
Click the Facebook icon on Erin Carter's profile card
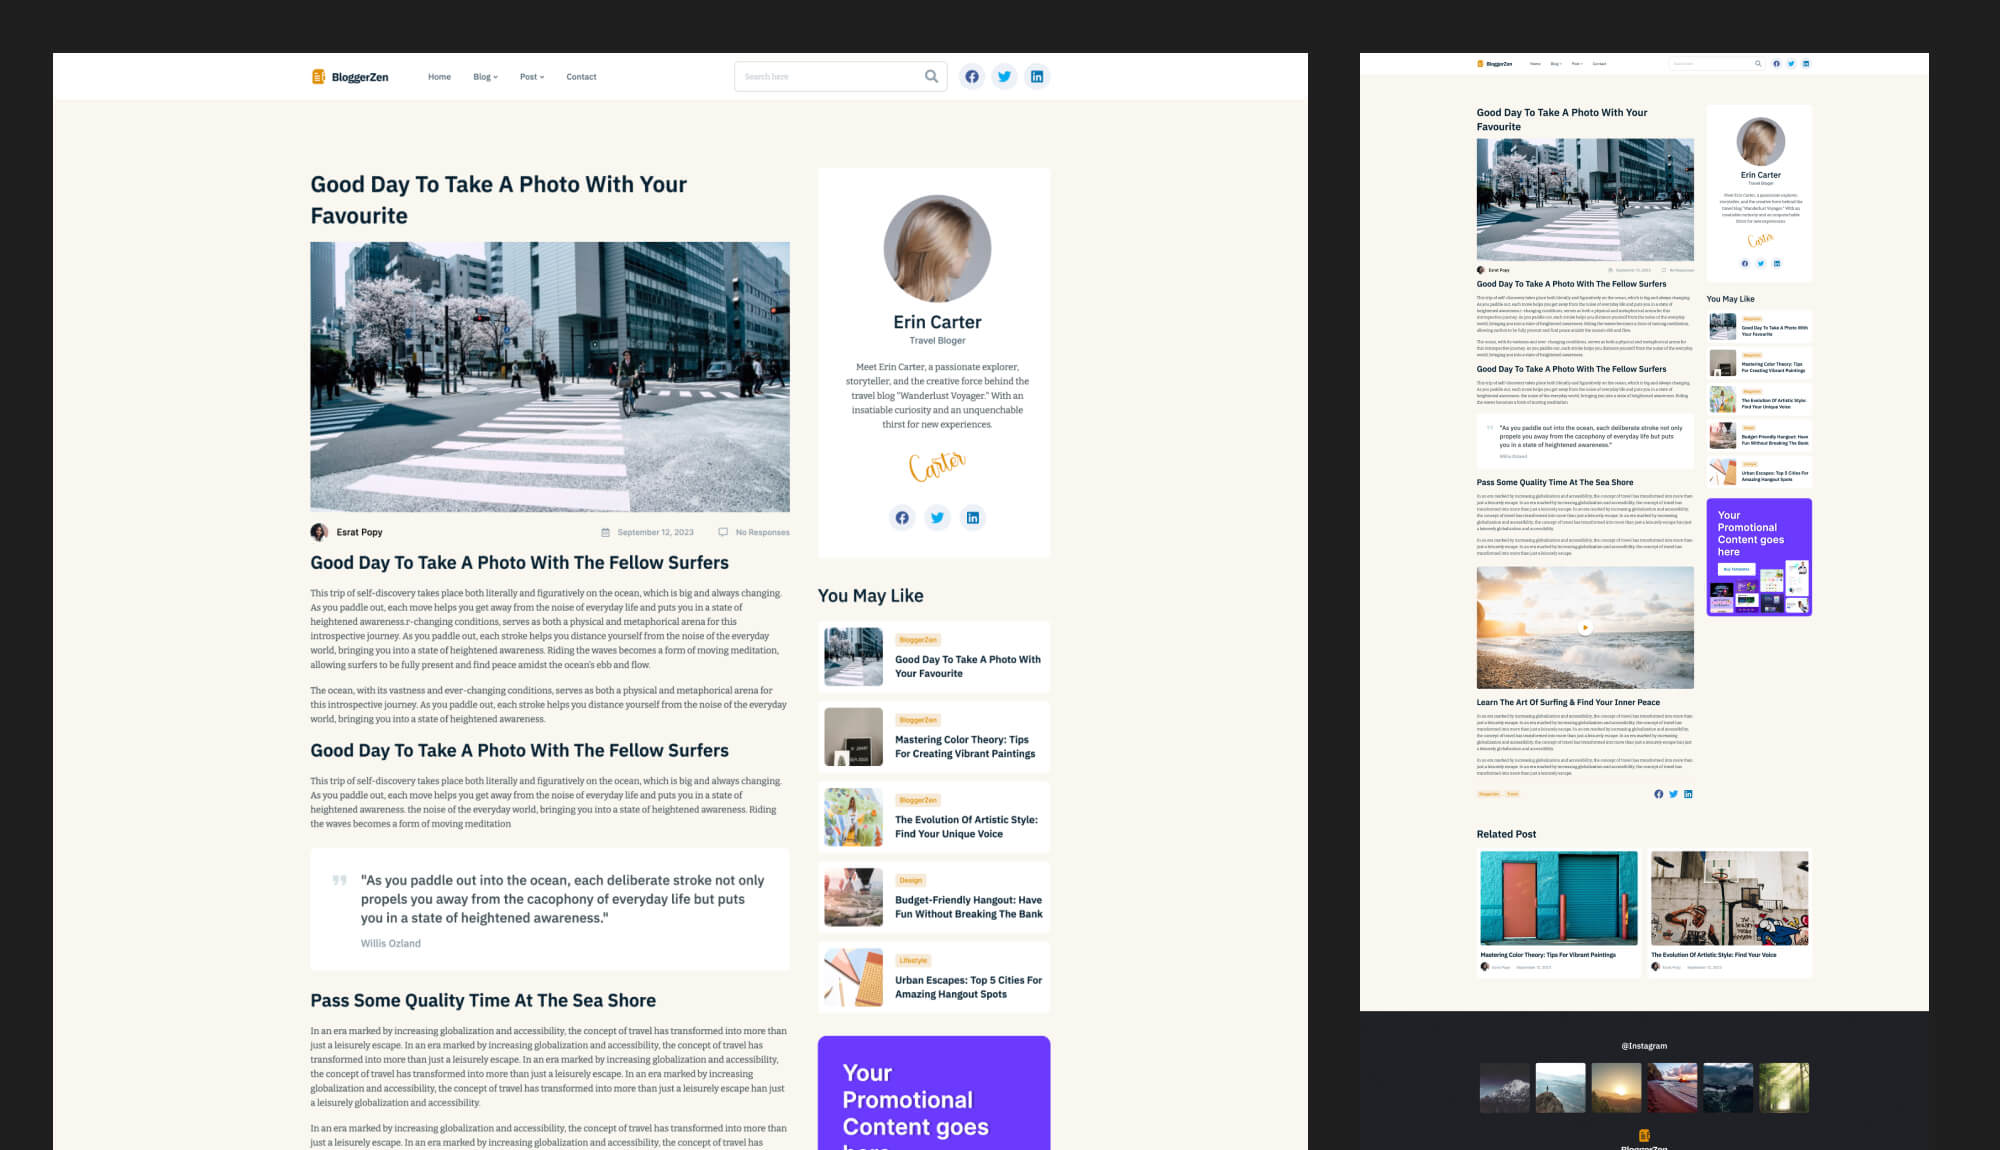click(x=901, y=518)
